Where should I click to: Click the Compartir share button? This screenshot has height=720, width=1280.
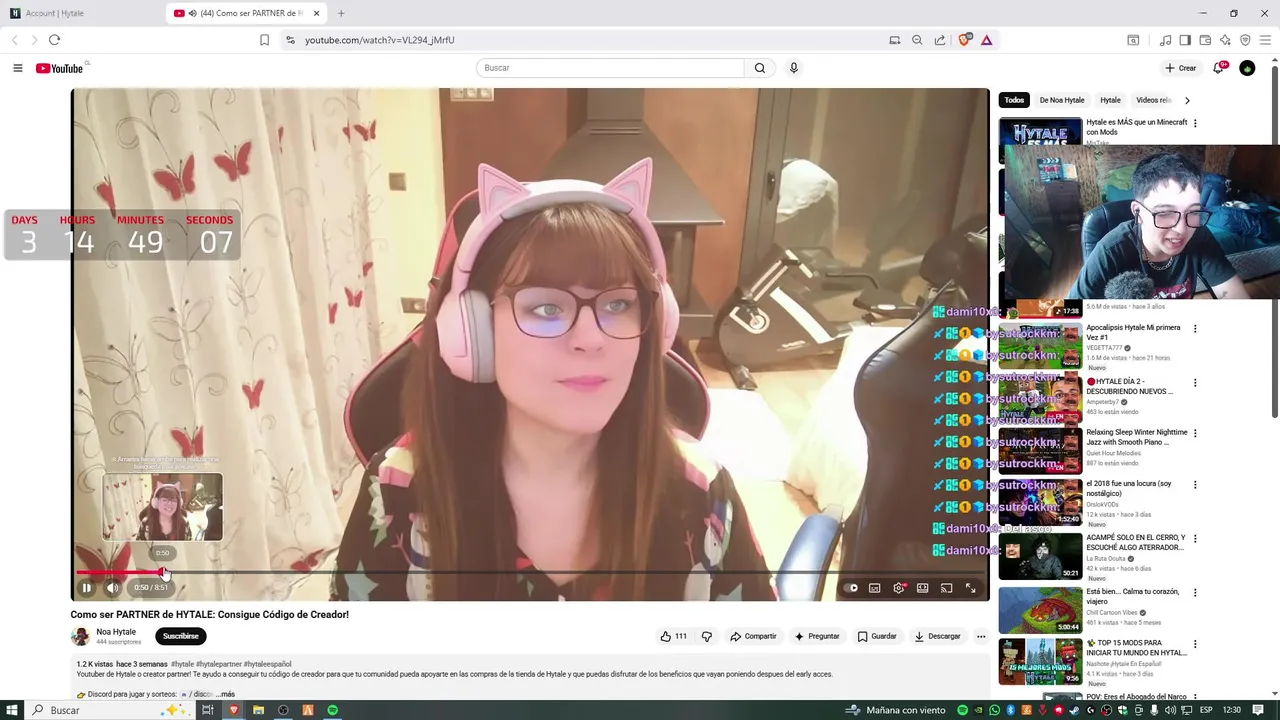click(753, 636)
